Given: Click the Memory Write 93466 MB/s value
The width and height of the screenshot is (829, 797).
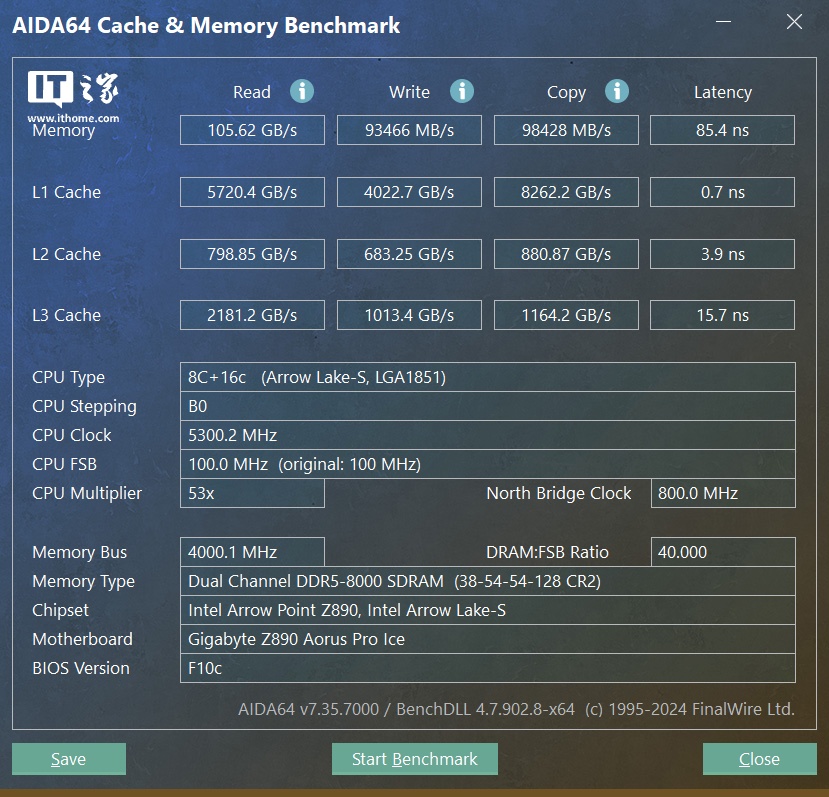Looking at the screenshot, I should click(x=409, y=130).
